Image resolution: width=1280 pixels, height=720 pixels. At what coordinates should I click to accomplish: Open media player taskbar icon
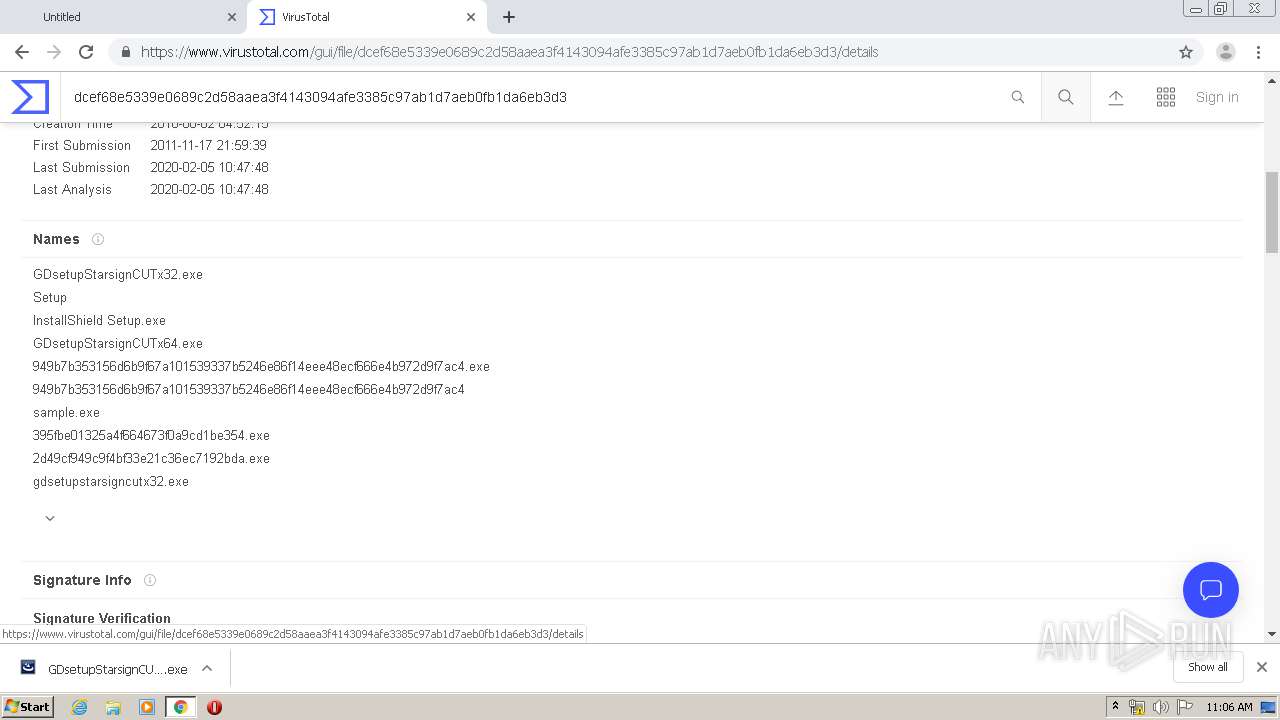pyautogui.click(x=147, y=707)
